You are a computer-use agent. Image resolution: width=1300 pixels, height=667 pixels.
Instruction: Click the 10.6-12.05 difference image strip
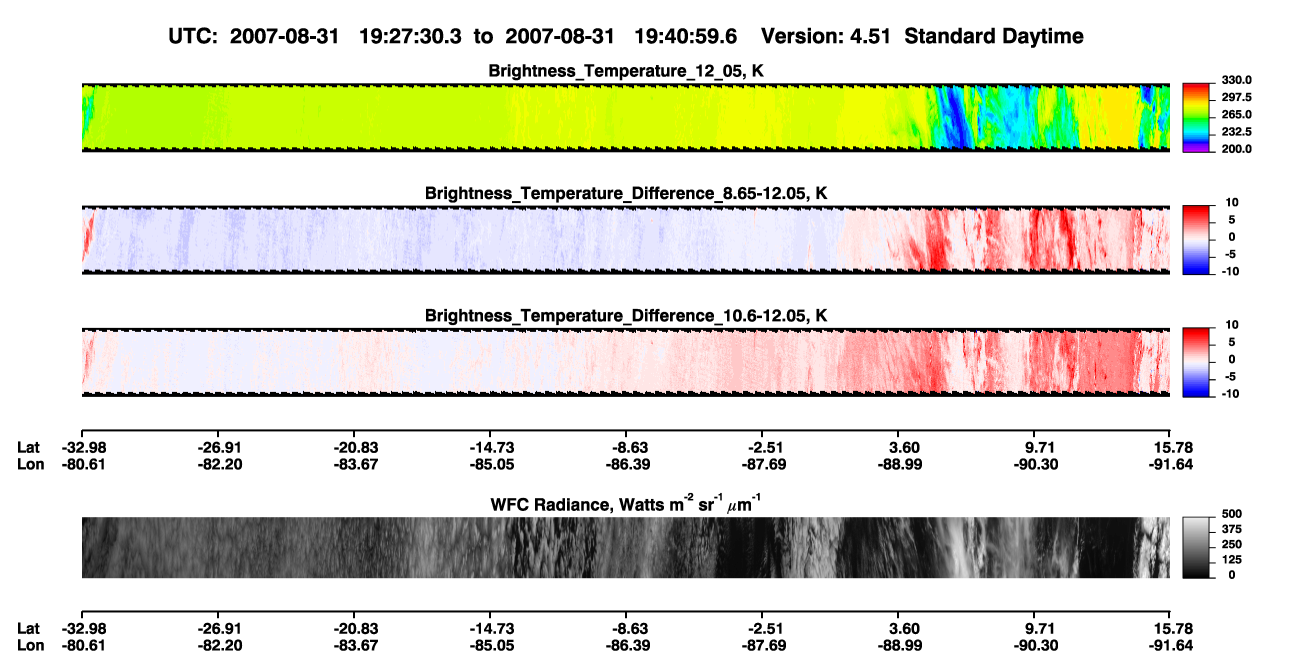click(626, 361)
